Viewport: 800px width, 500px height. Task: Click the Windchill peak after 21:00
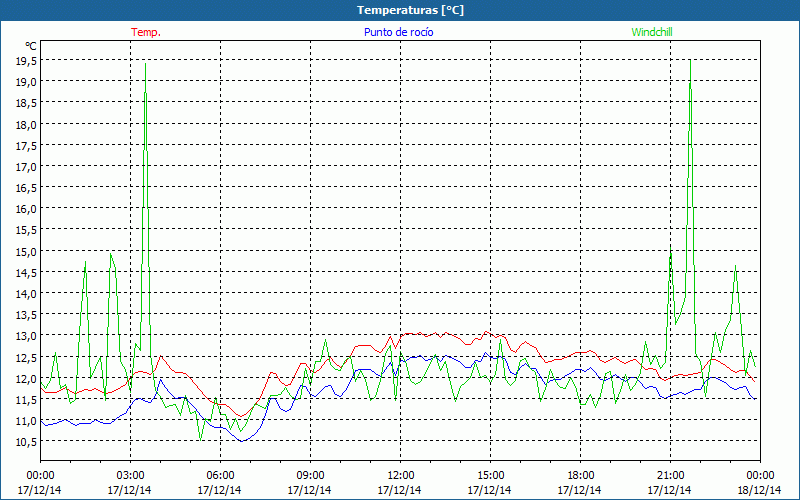(690, 61)
